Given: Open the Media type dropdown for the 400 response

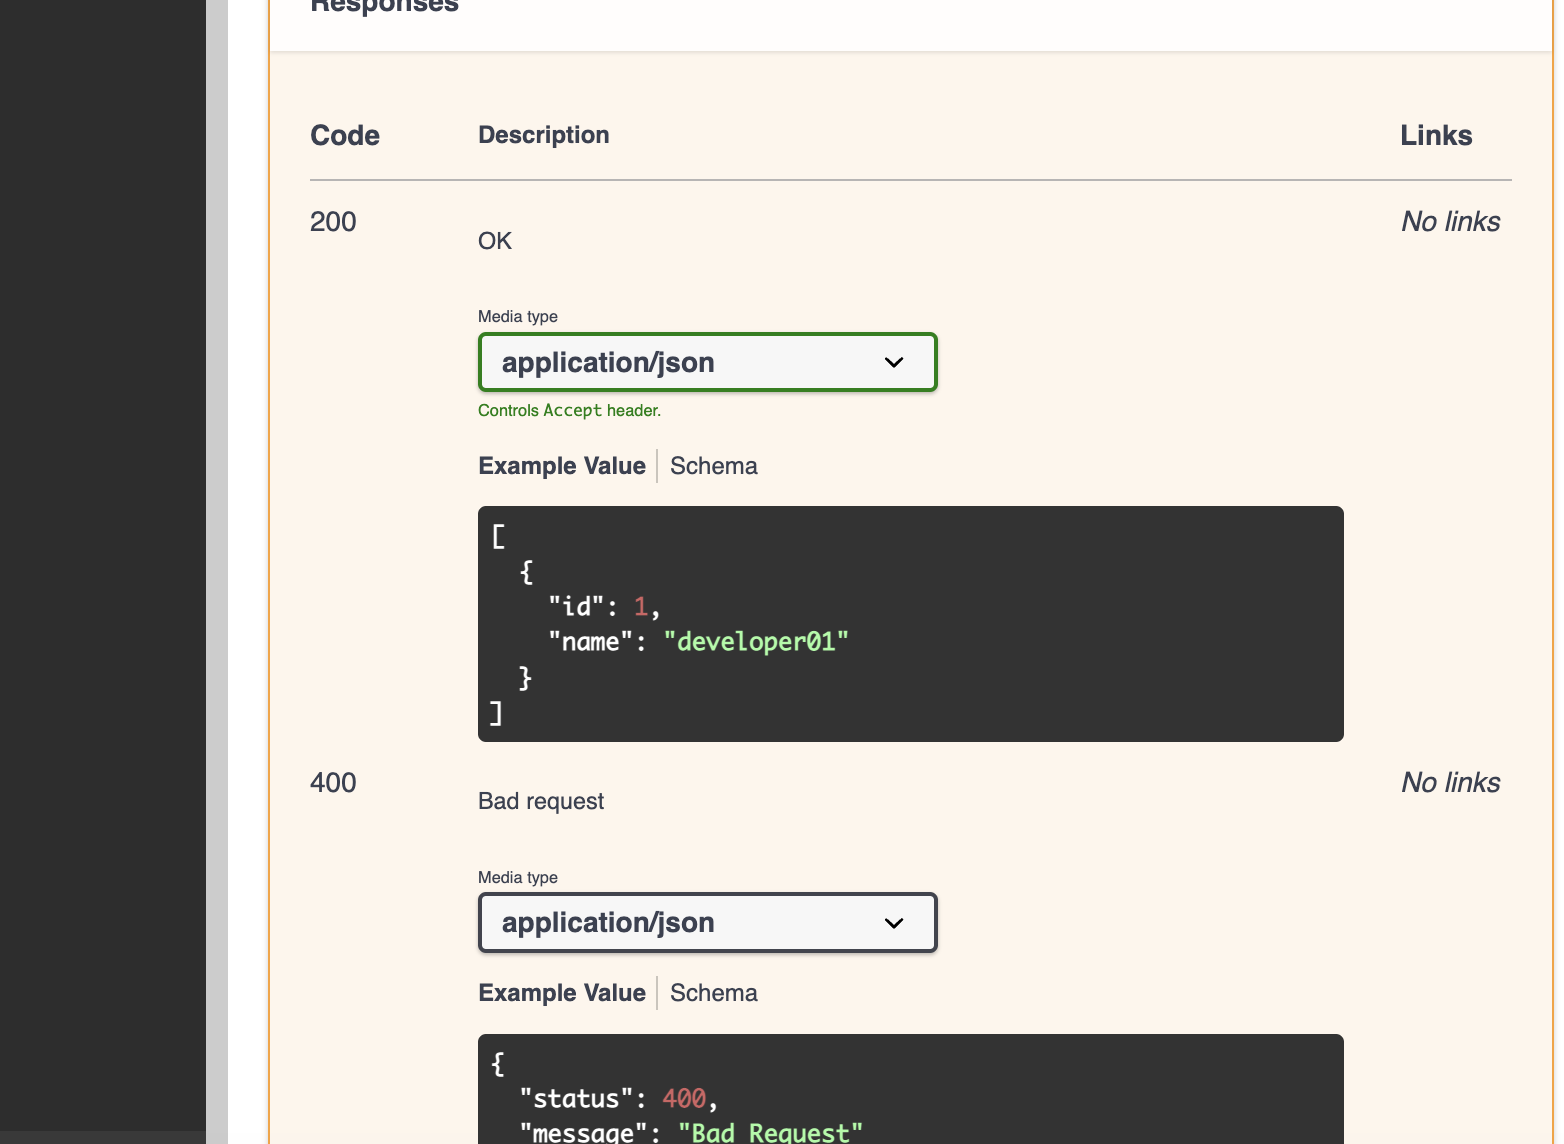Looking at the screenshot, I should pyautogui.click(x=707, y=922).
